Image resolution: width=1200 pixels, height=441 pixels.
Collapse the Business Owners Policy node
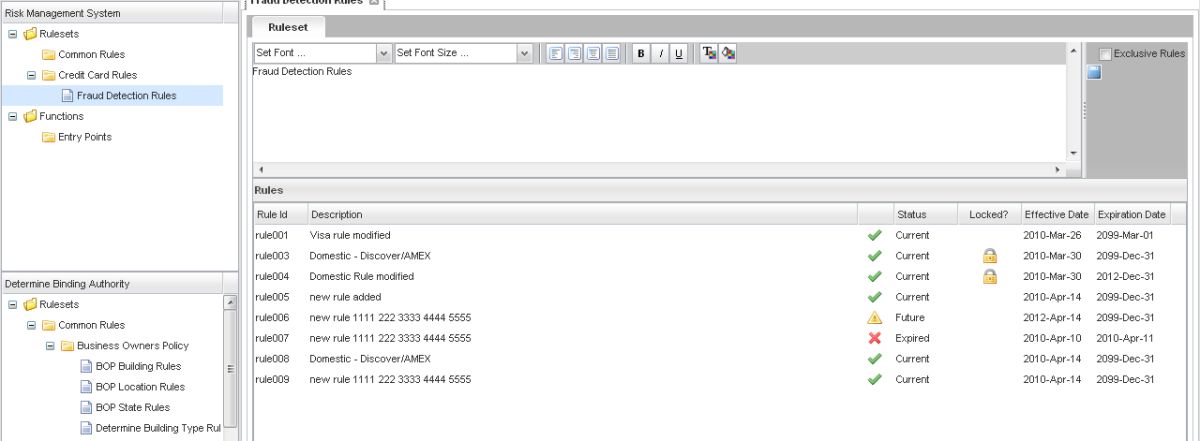tap(50, 345)
